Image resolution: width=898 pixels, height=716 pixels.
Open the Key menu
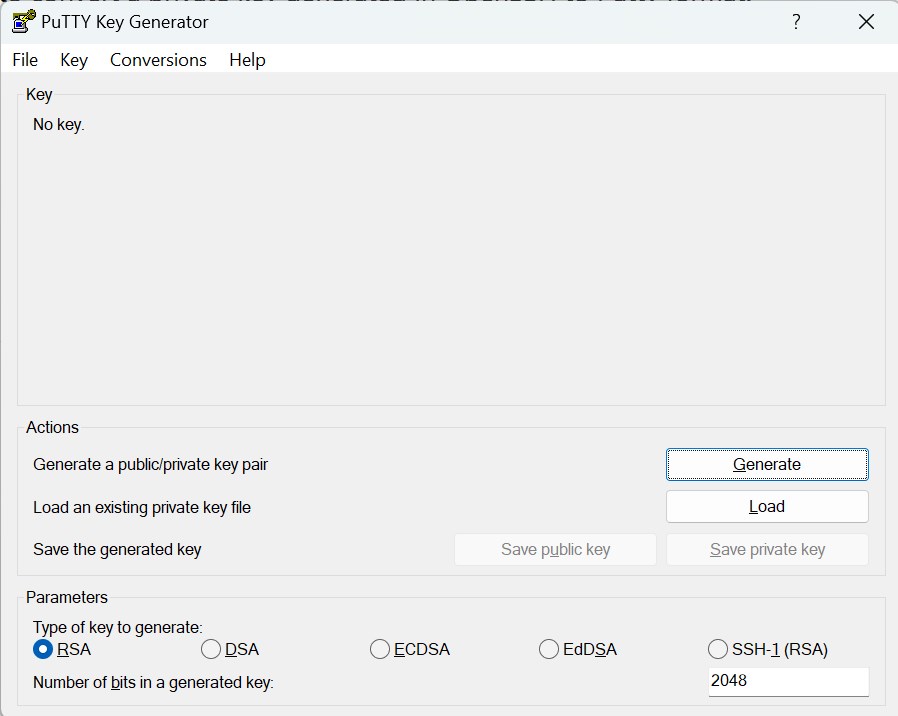pyautogui.click(x=74, y=60)
